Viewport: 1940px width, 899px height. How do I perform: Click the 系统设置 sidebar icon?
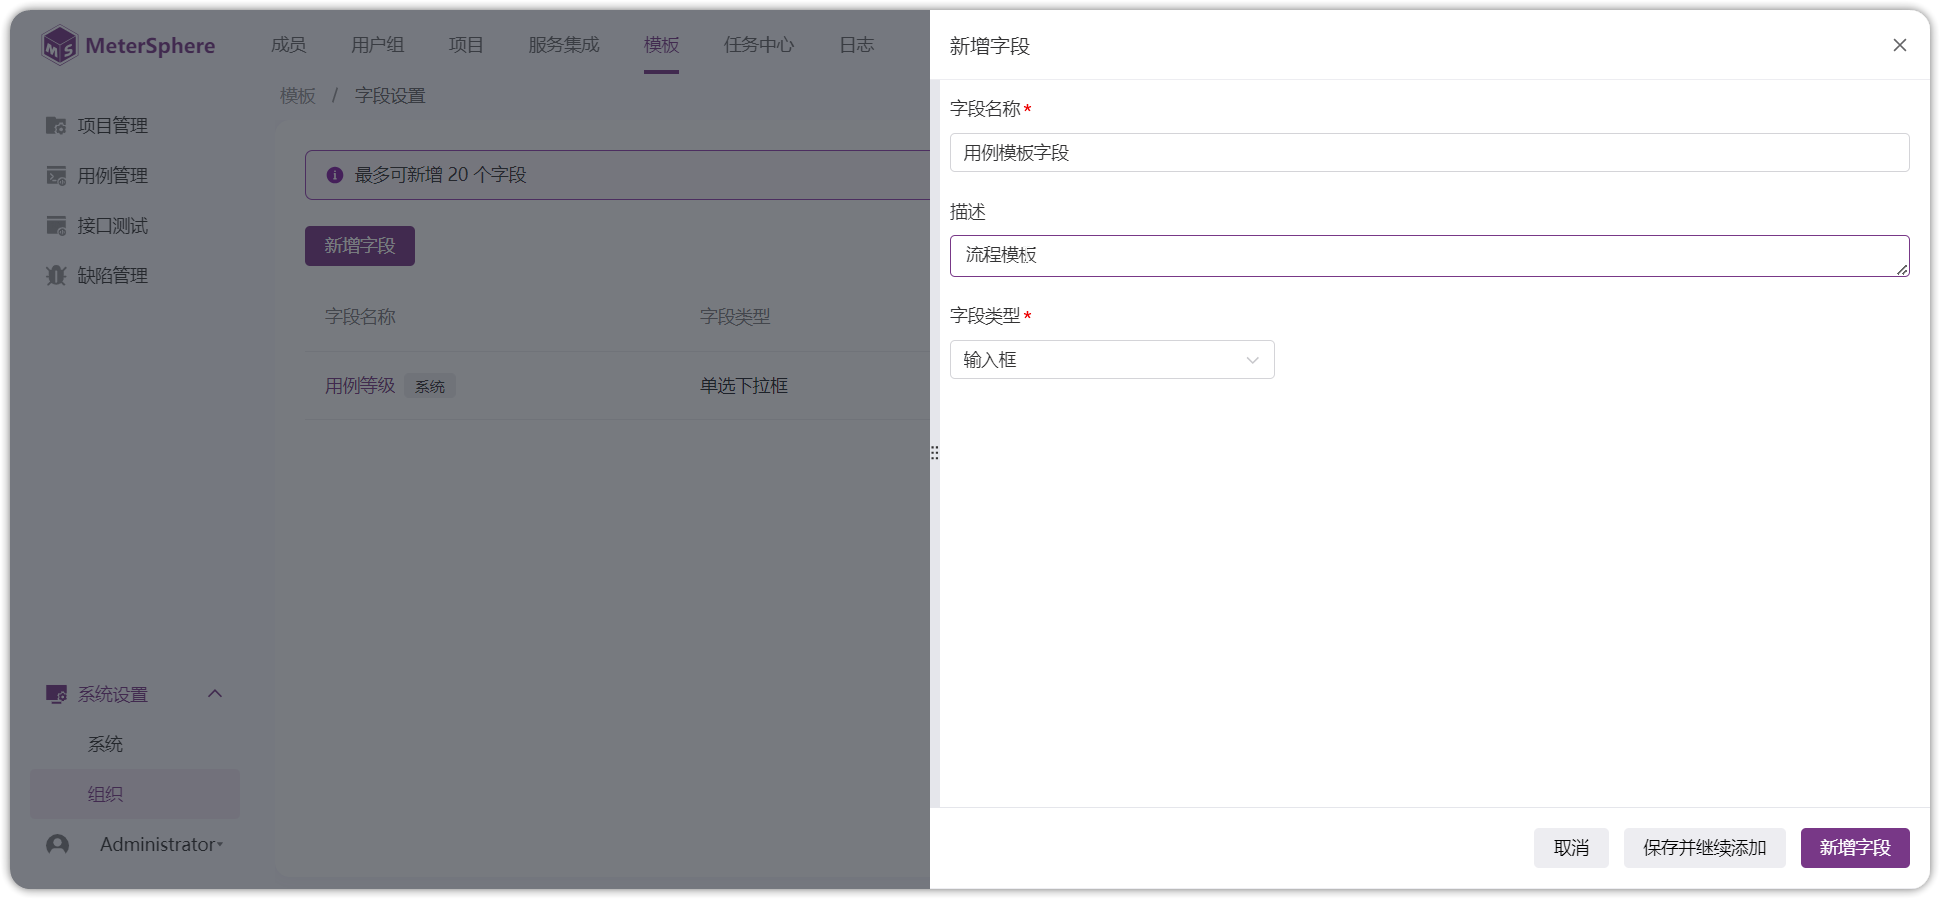56,694
